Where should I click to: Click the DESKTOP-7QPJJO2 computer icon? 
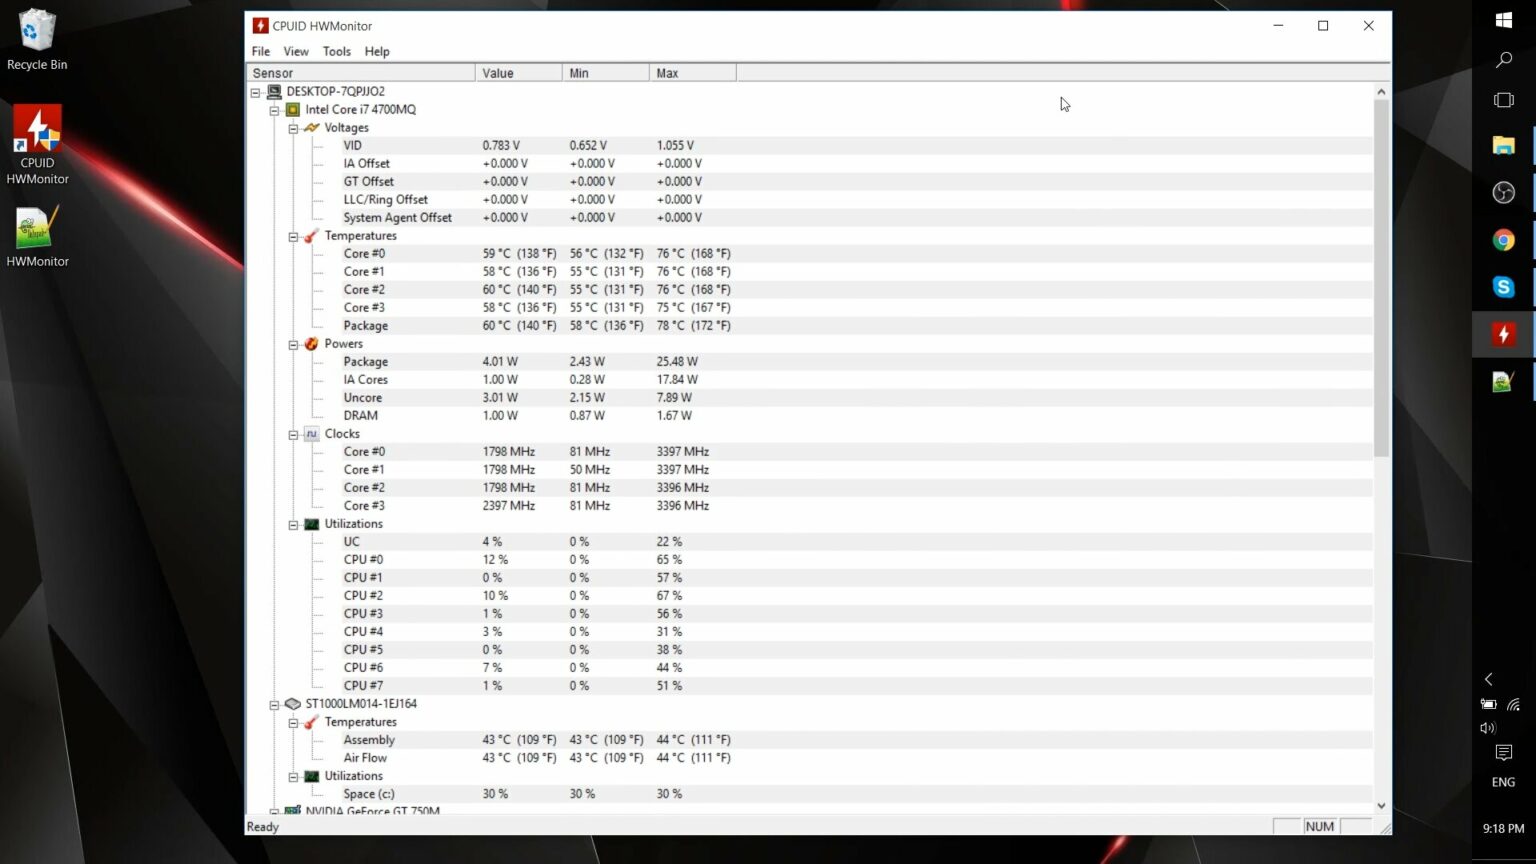[272, 91]
